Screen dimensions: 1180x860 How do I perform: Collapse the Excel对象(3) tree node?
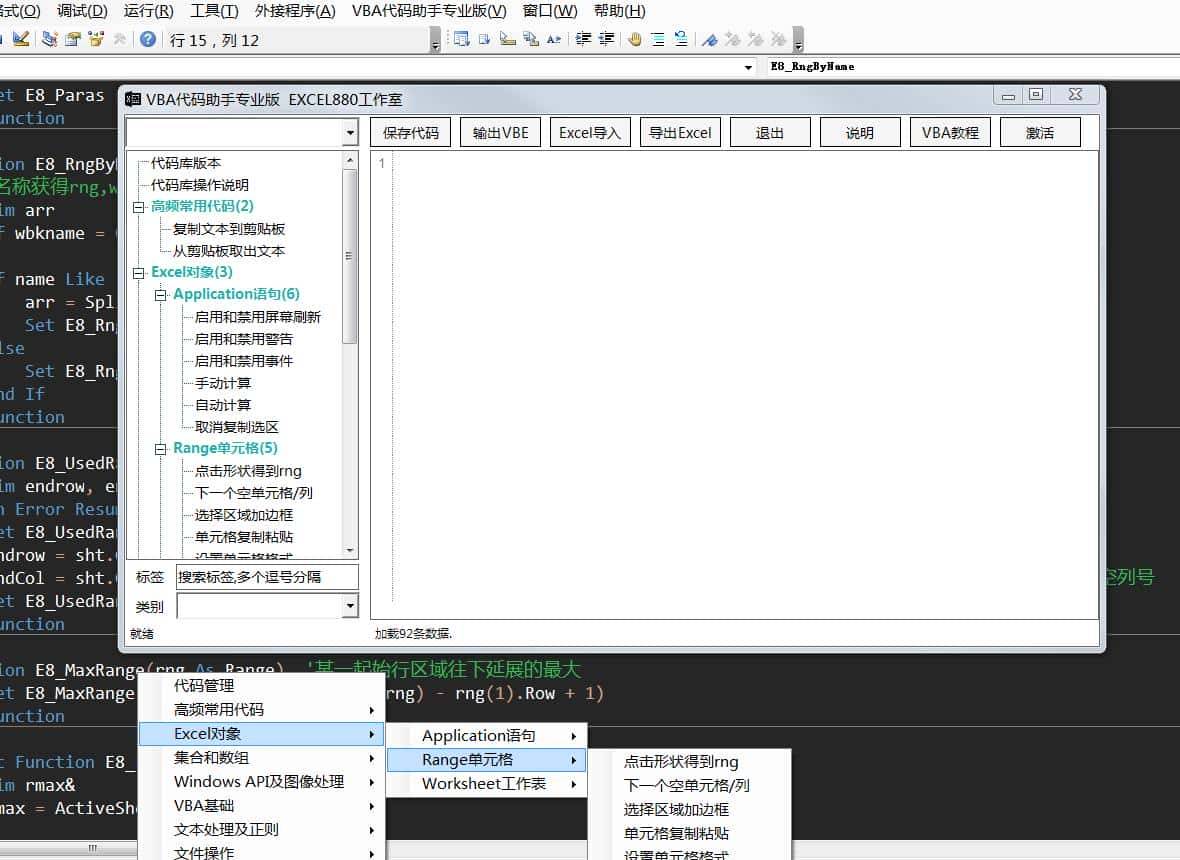pyautogui.click(x=138, y=273)
